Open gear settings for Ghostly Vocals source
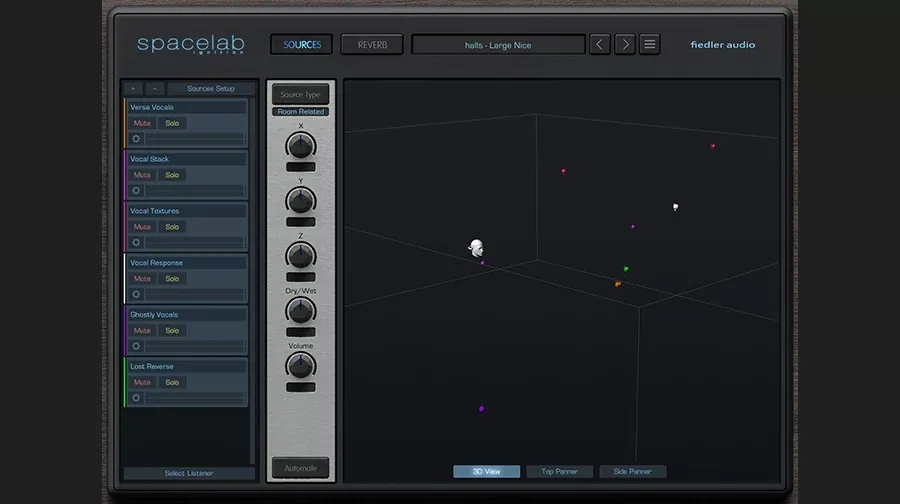The width and height of the screenshot is (900, 504). point(136,346)
